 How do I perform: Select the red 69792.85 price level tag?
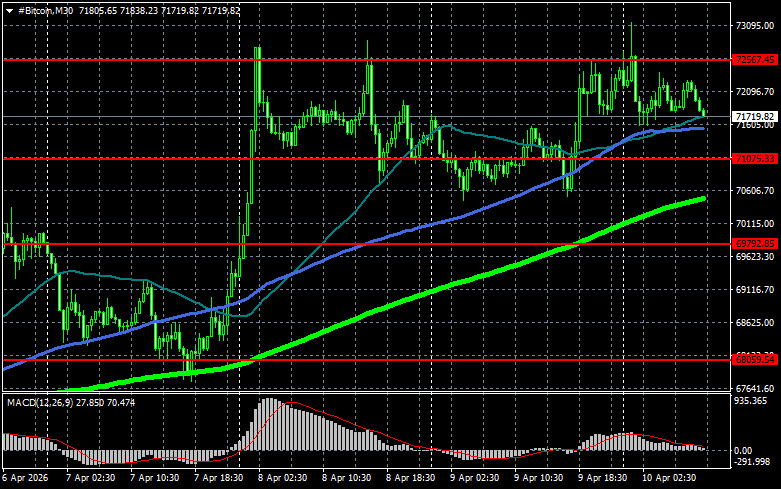pyautogui.click(x=755, y=243)
